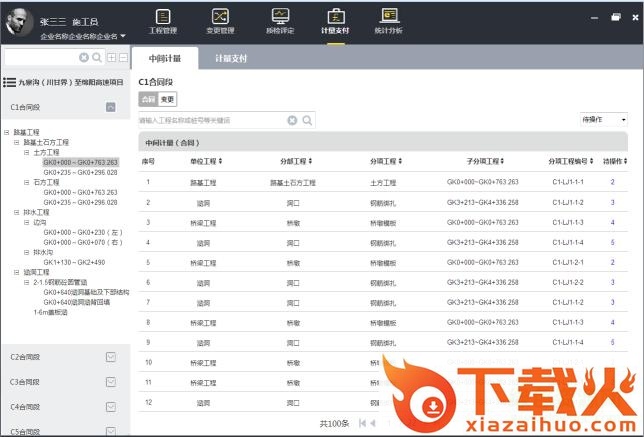The image size is (644, 437).
Task: Select the 变更 toggle button
Action: point(167,100)
